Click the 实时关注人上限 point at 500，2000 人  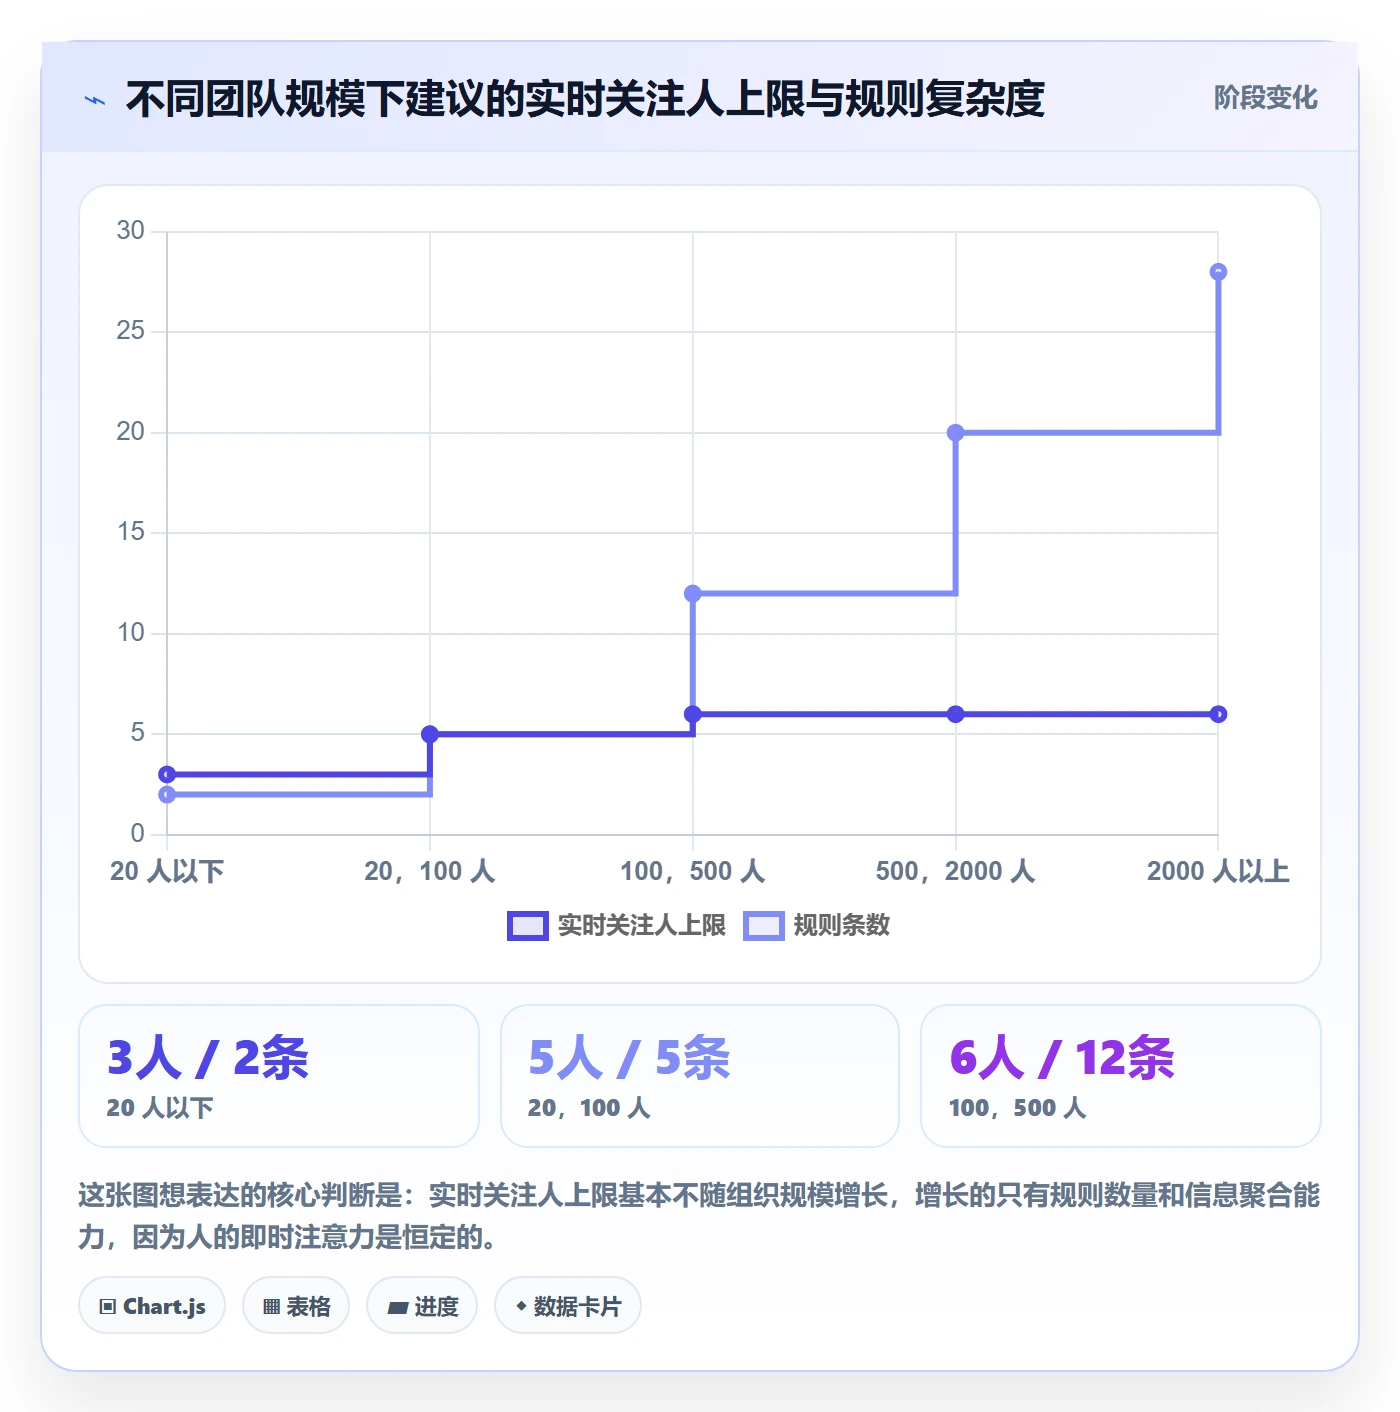(955, 714)
